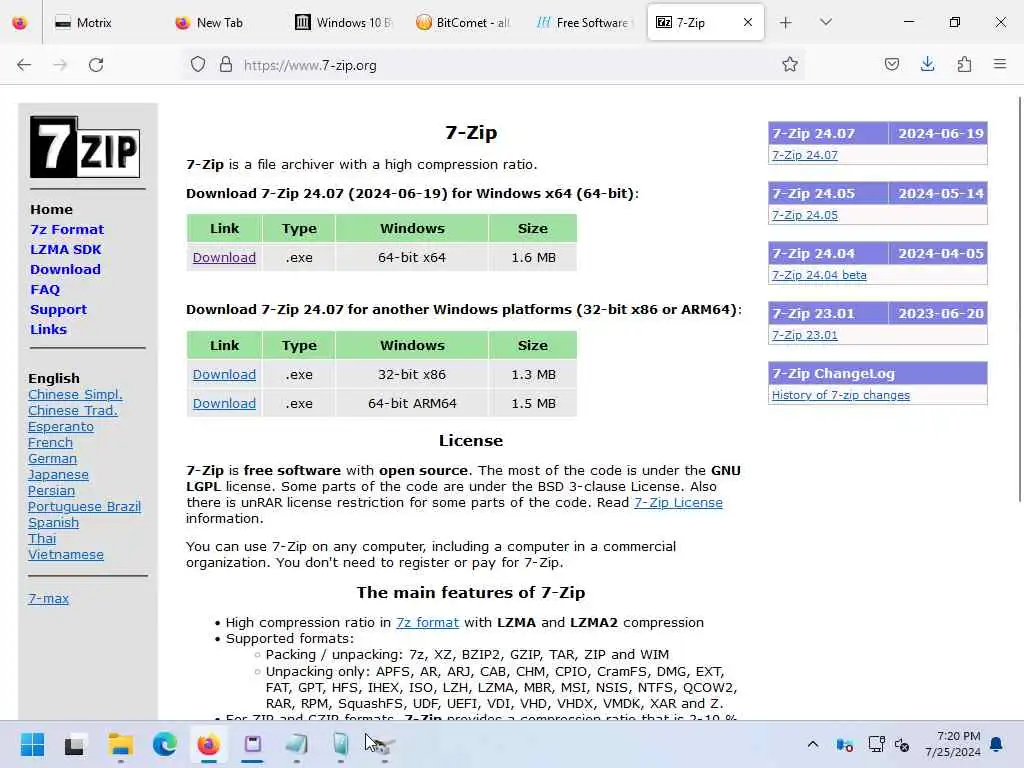Click the 7-Zip logo image
Image resolution: width=1024 pixels, height=768 pixels.
click(x=85, y=147)
